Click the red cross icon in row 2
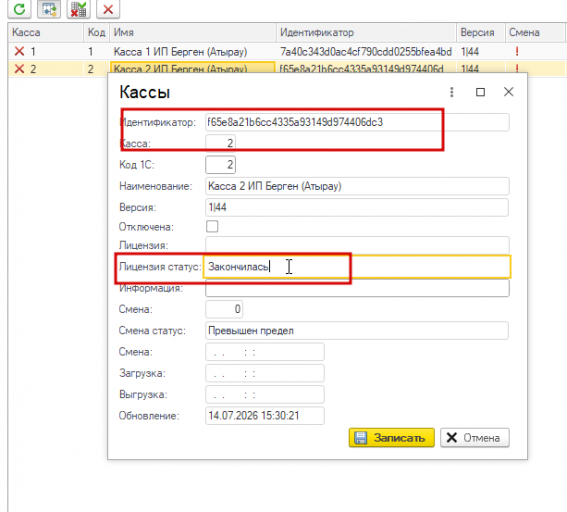Viewport: 567px width, 512px height. (x=19, y=68)
